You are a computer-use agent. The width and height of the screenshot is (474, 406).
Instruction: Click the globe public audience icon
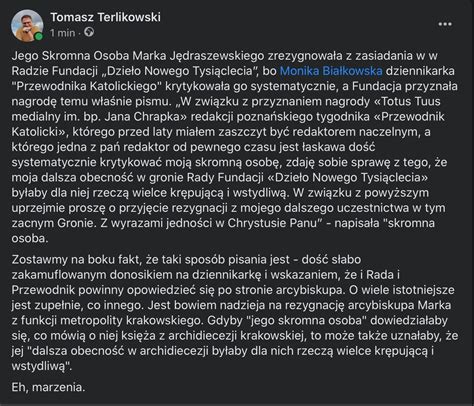coord(89,32)
